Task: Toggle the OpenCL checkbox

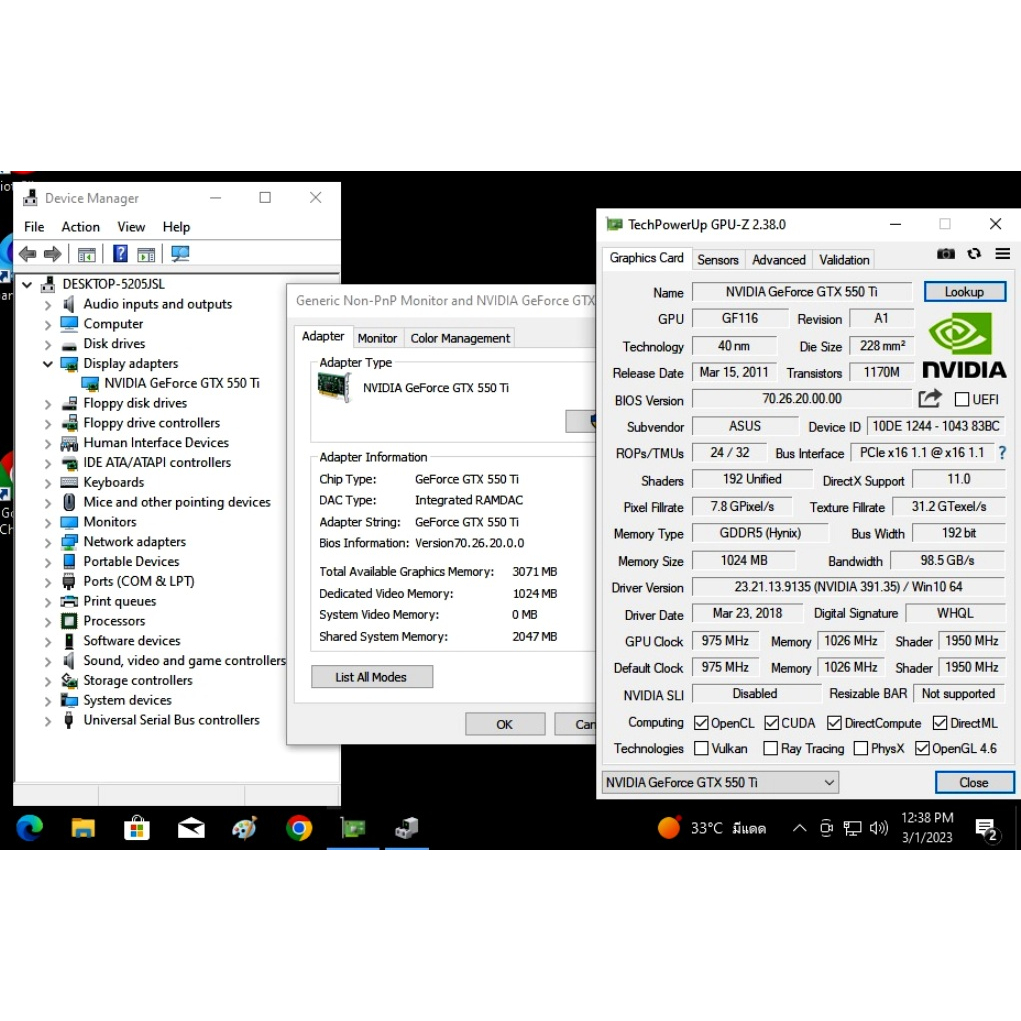Action: pos(701,723)
